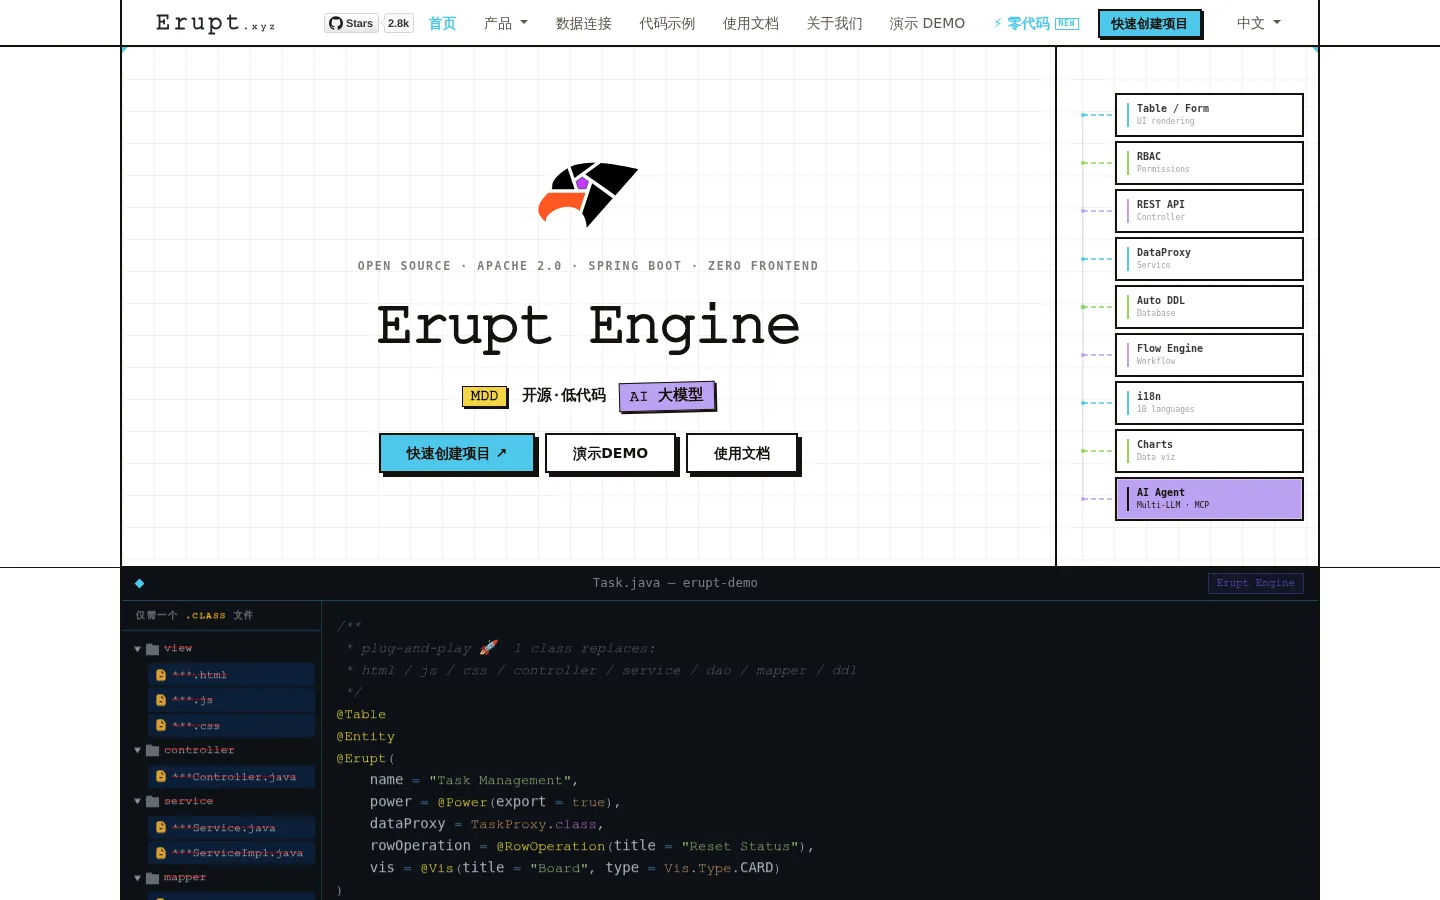This screenshot has height=900, width=1440.
Task: Select the i18n languages card
Action: pyautogui.click(x=1209, y=403)
